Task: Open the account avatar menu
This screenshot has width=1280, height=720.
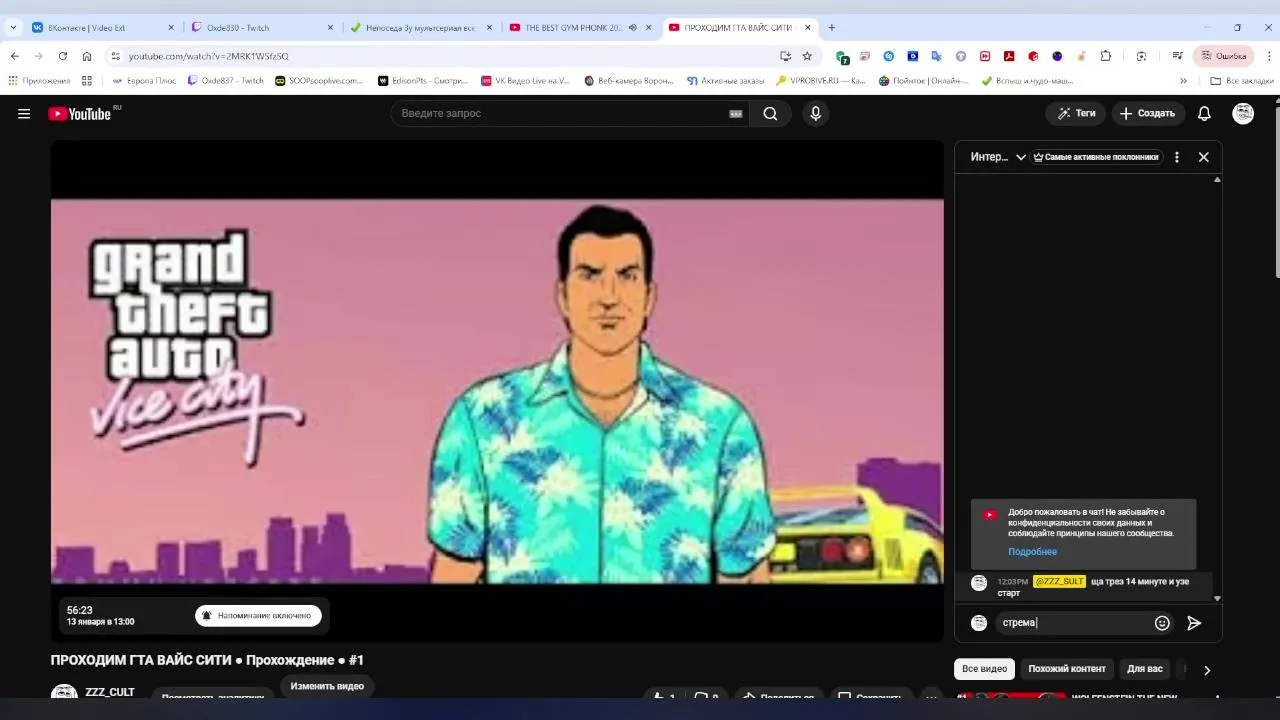Action: (x=1243, y=114)
